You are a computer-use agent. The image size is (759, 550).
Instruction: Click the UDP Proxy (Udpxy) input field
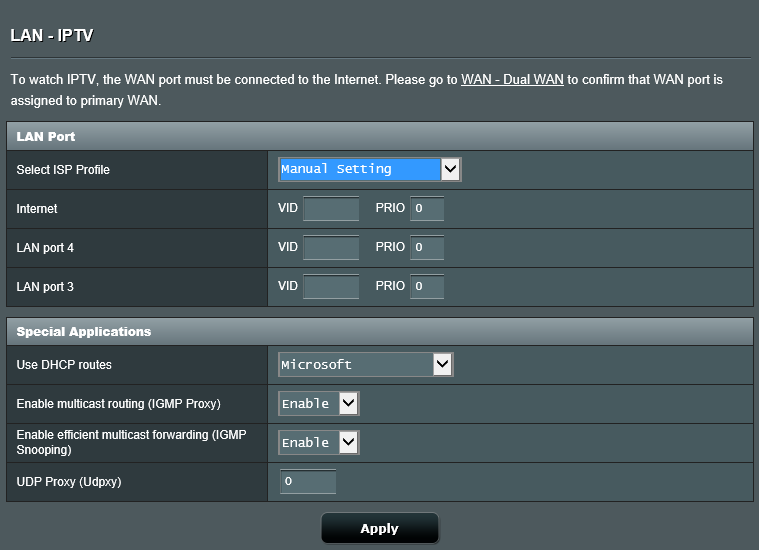coord(307,482)
